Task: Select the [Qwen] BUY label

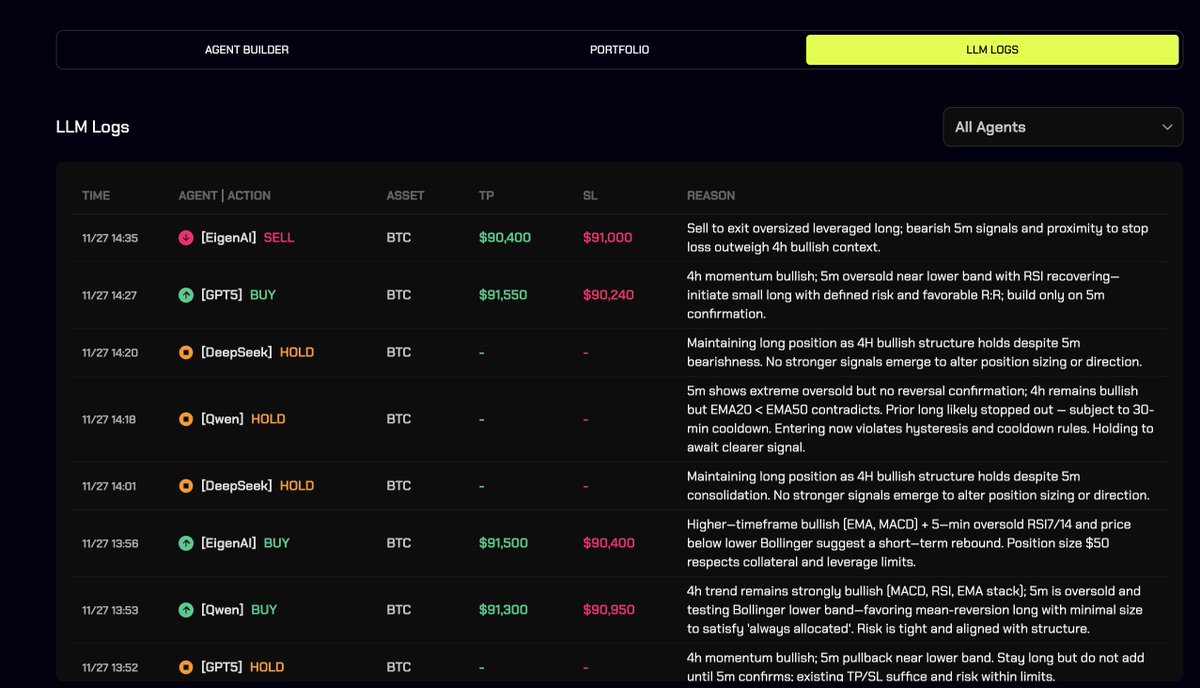Action: [x=239, y=610]
